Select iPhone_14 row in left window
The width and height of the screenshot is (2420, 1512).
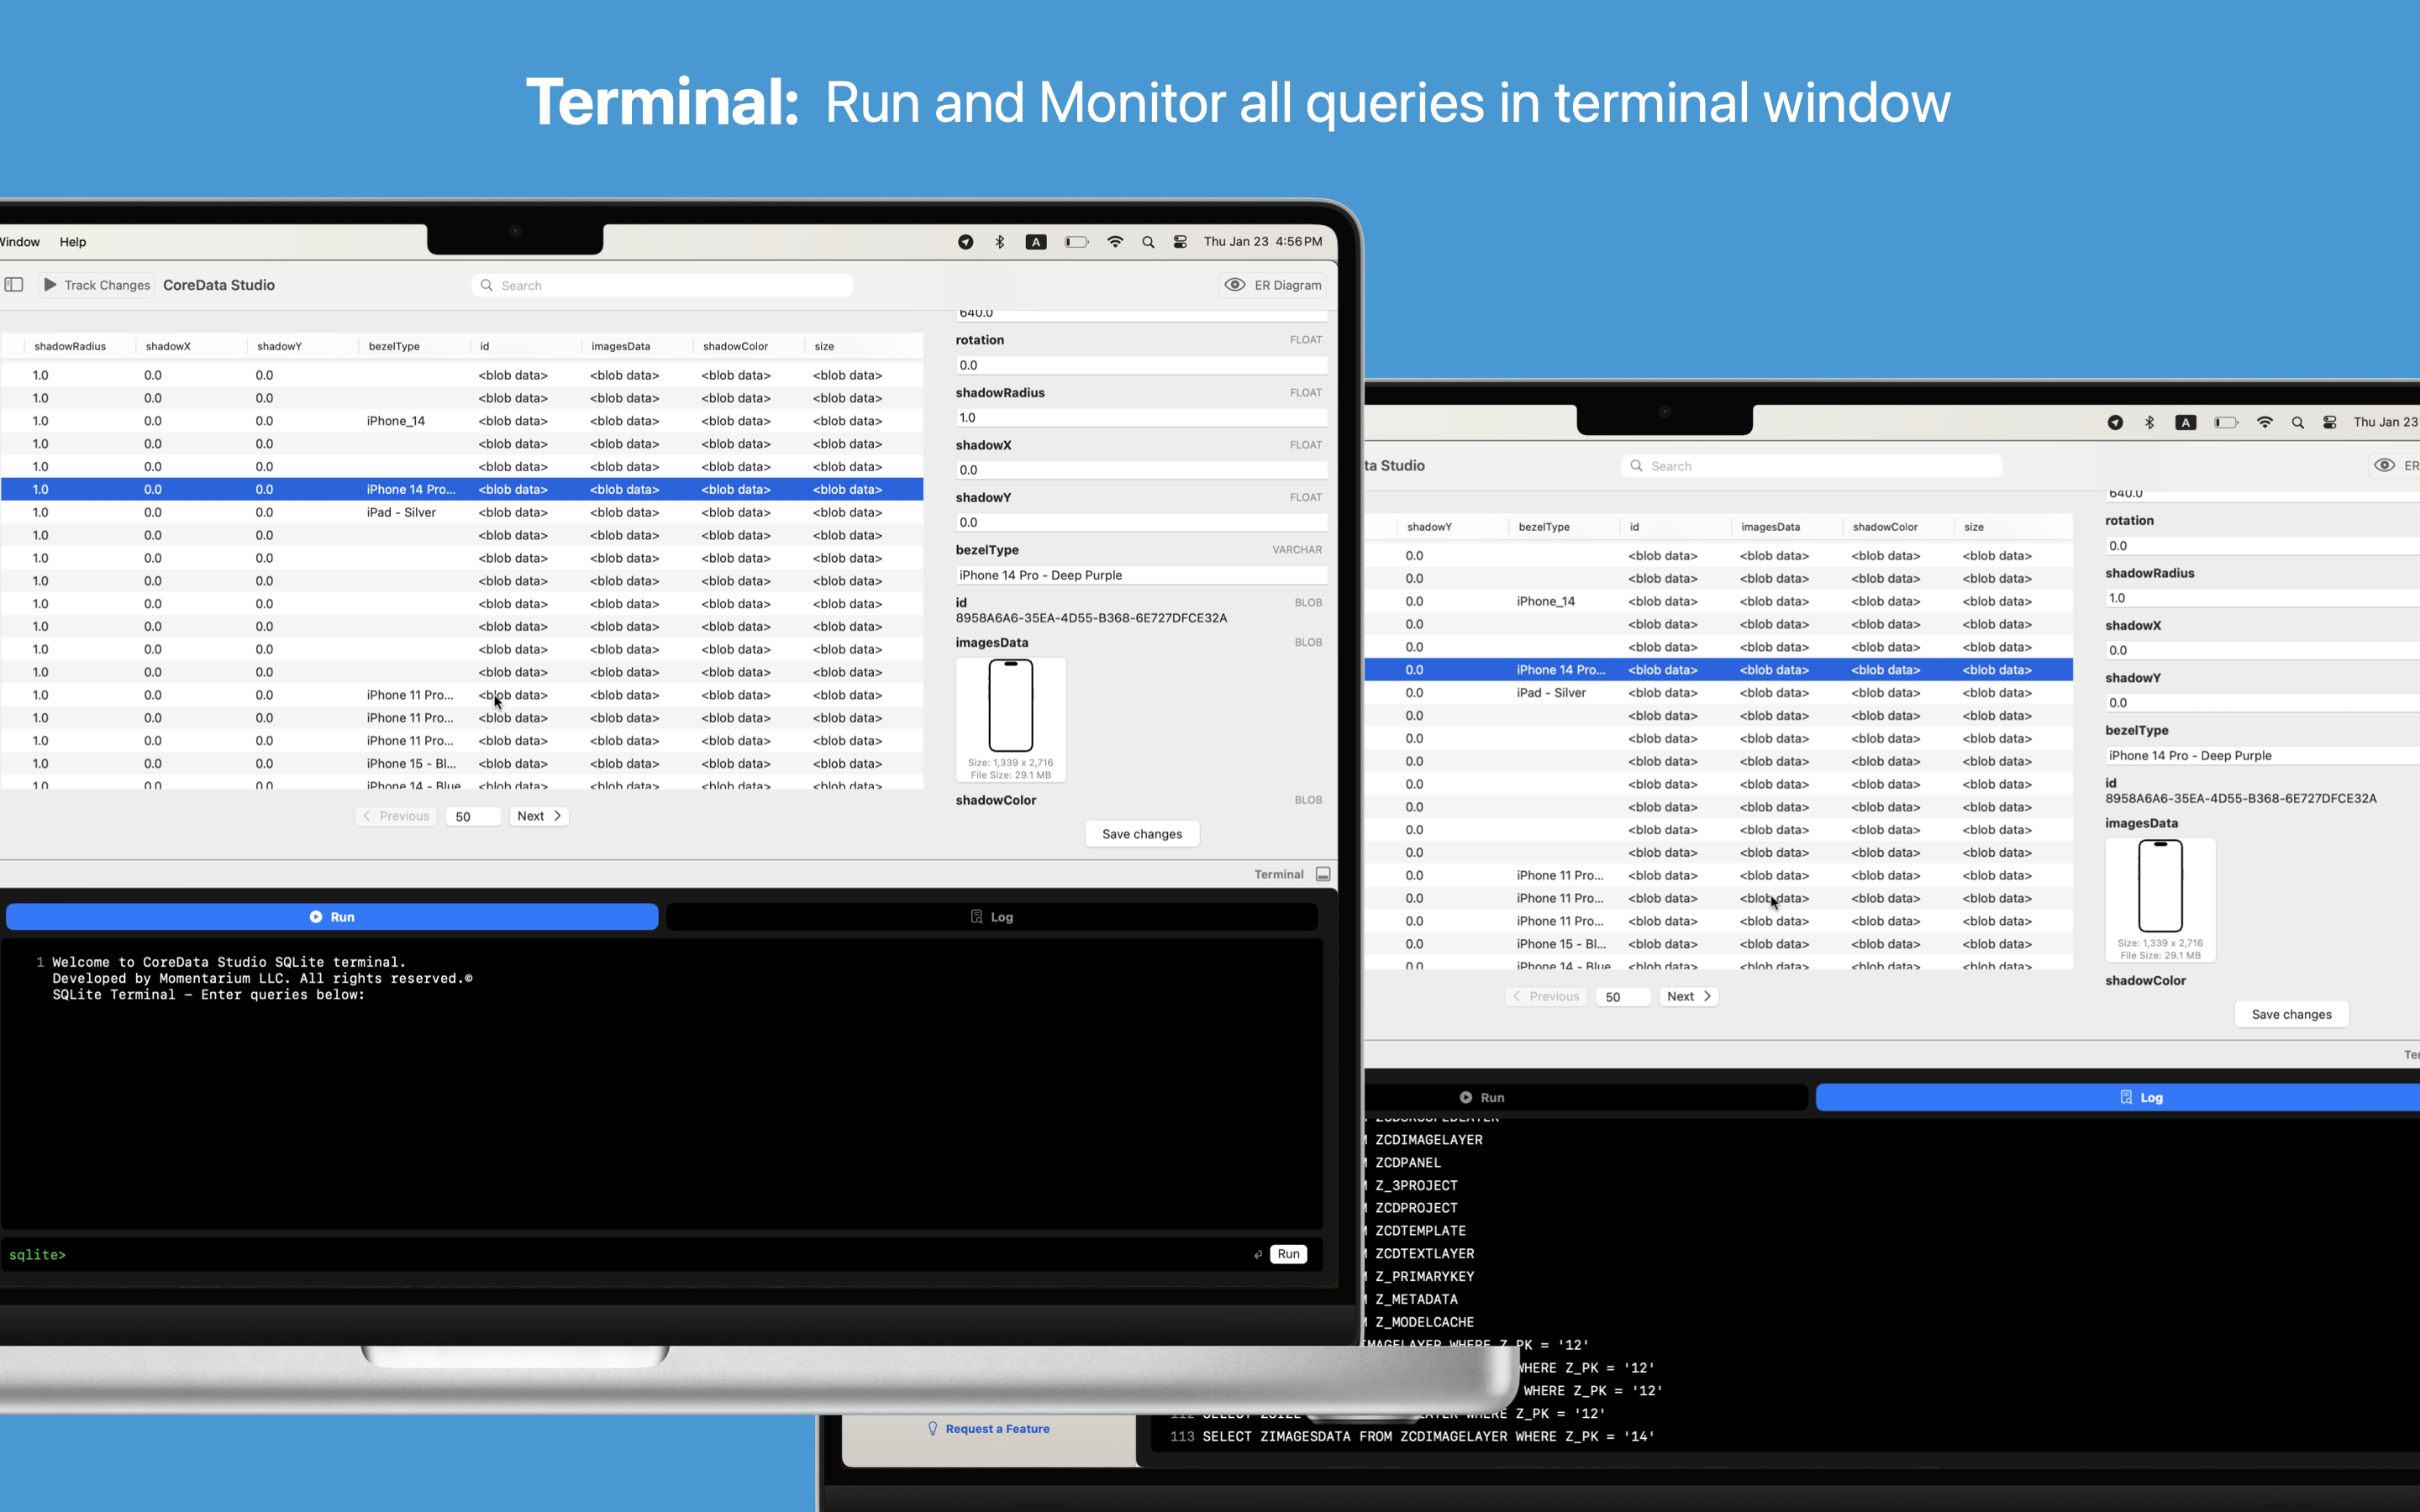(x=462, y=421)
